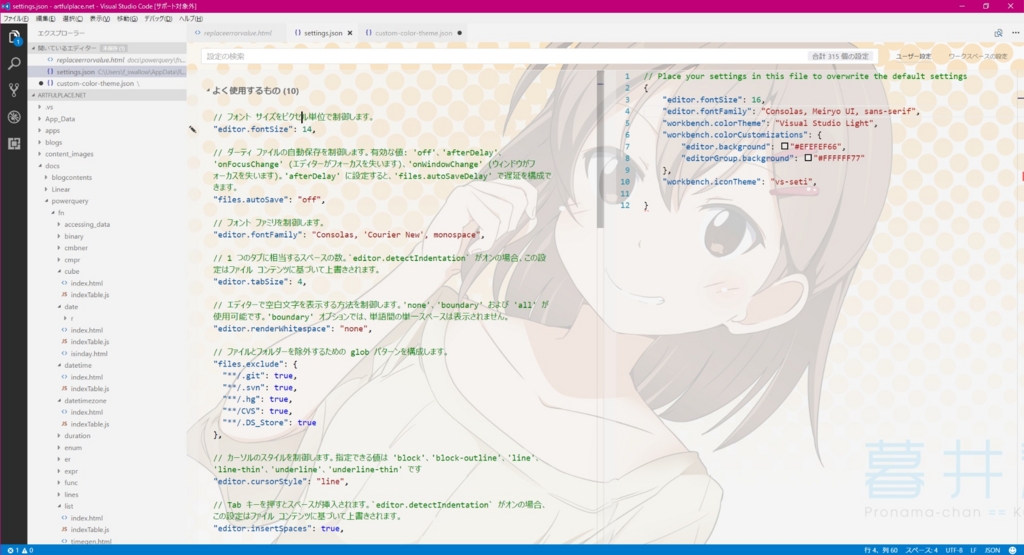Open the 選択(C) menu
This screenshot has height=555, width=1024.
point(72,18)
